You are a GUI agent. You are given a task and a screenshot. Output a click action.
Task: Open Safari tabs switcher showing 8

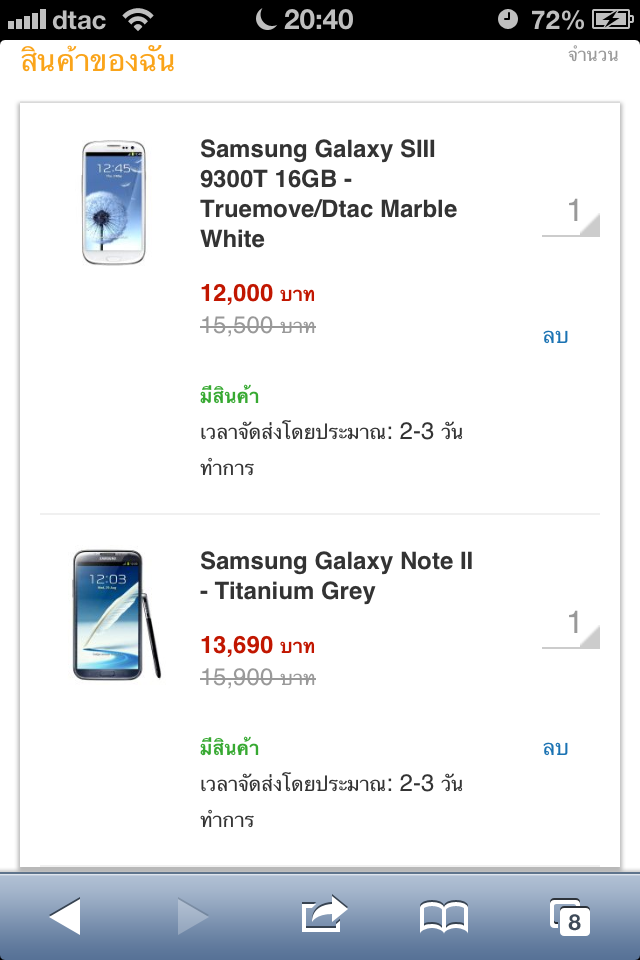[569, 916]
